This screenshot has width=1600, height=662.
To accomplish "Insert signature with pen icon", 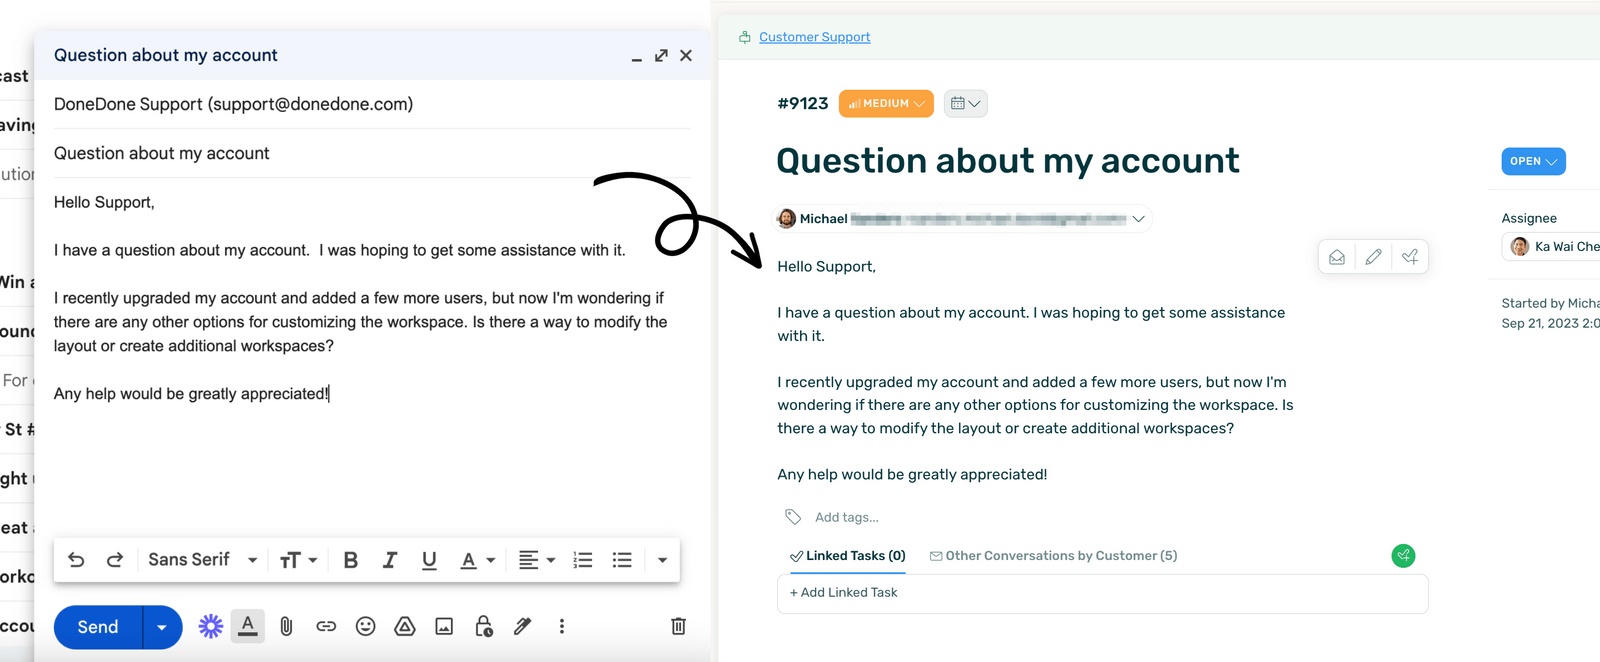I will pyautogui.click(x=522, y=626).
